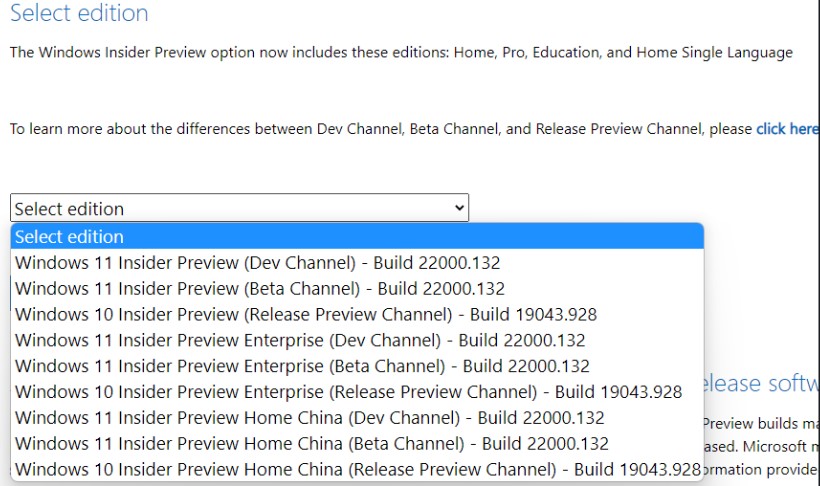Choose Windows 10 Home China (Release Preview Channel)
The width and height of the screenshot is (820, 486).
(x=357, y=469)
